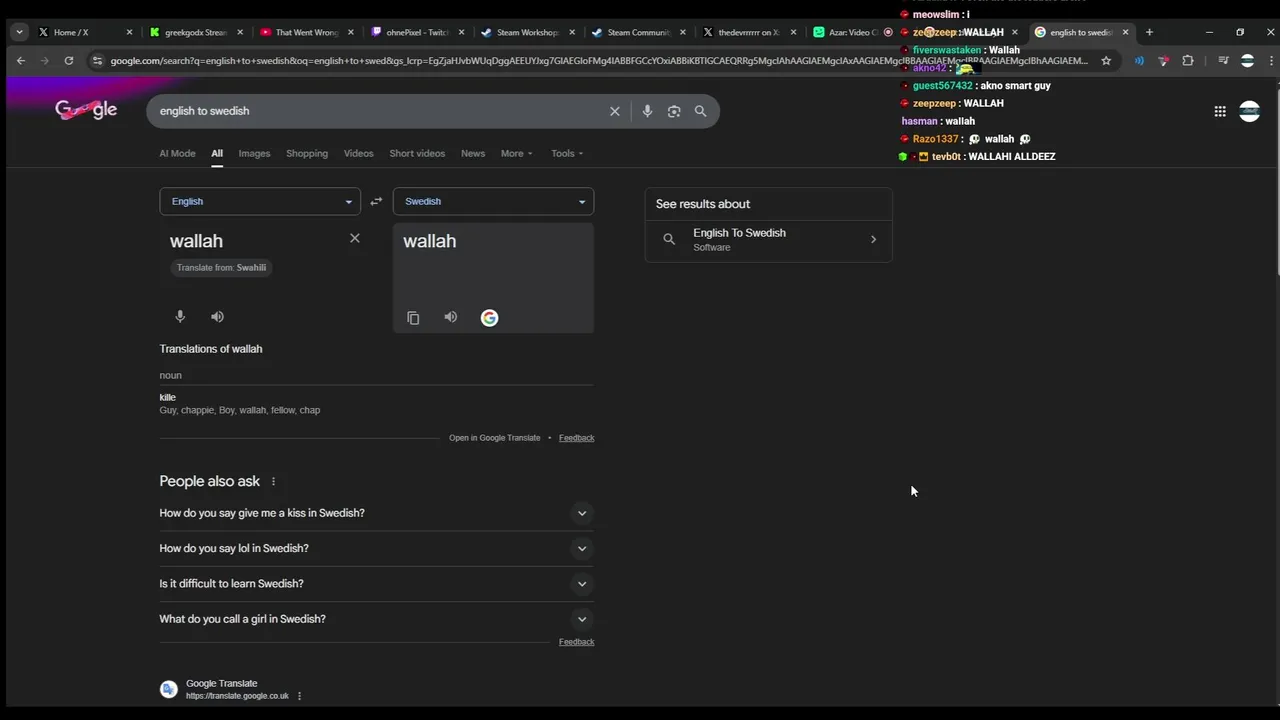Open the tab search dropdown arrow
Image resolution: width=1280 pixels, height=720 pixels.
(19, 32)
